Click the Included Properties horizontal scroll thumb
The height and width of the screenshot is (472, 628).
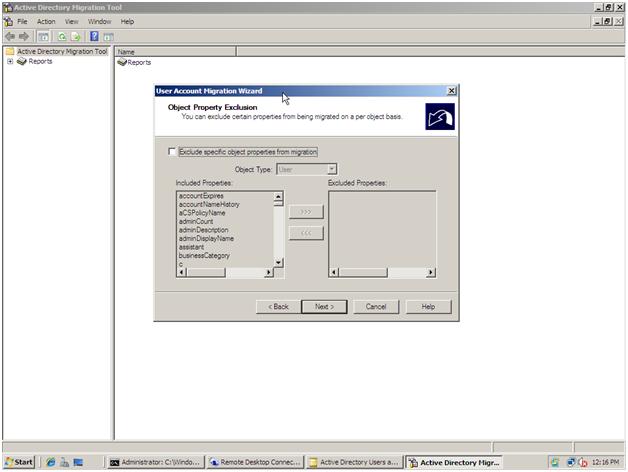[206, 272]
